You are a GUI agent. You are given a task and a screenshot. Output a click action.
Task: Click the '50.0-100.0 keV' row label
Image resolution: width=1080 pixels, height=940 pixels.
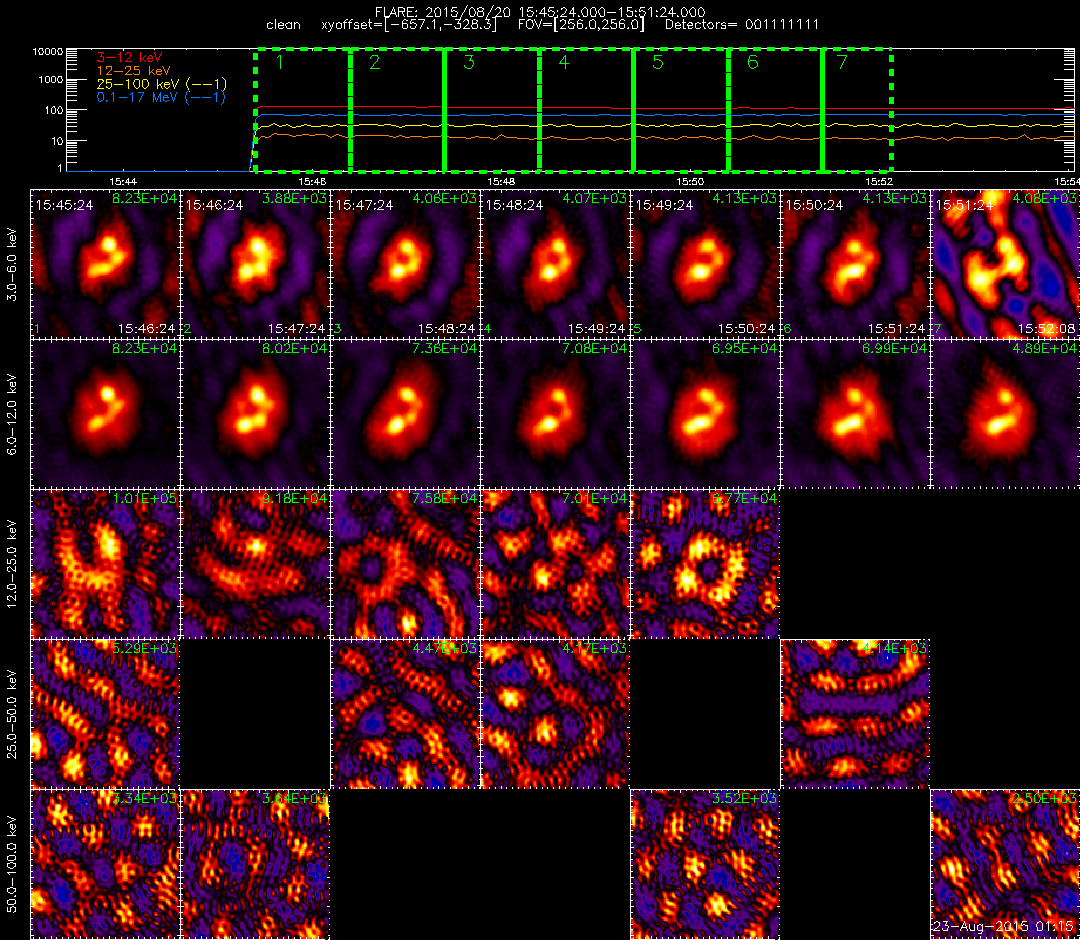(x=12, y=864)
